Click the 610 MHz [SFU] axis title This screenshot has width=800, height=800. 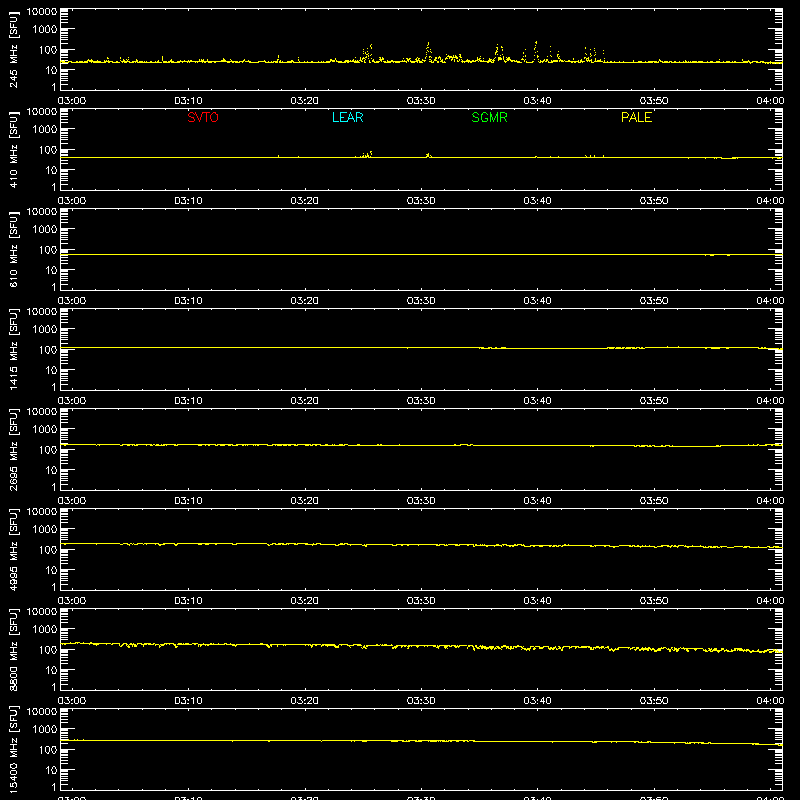(x=13, y=249)
